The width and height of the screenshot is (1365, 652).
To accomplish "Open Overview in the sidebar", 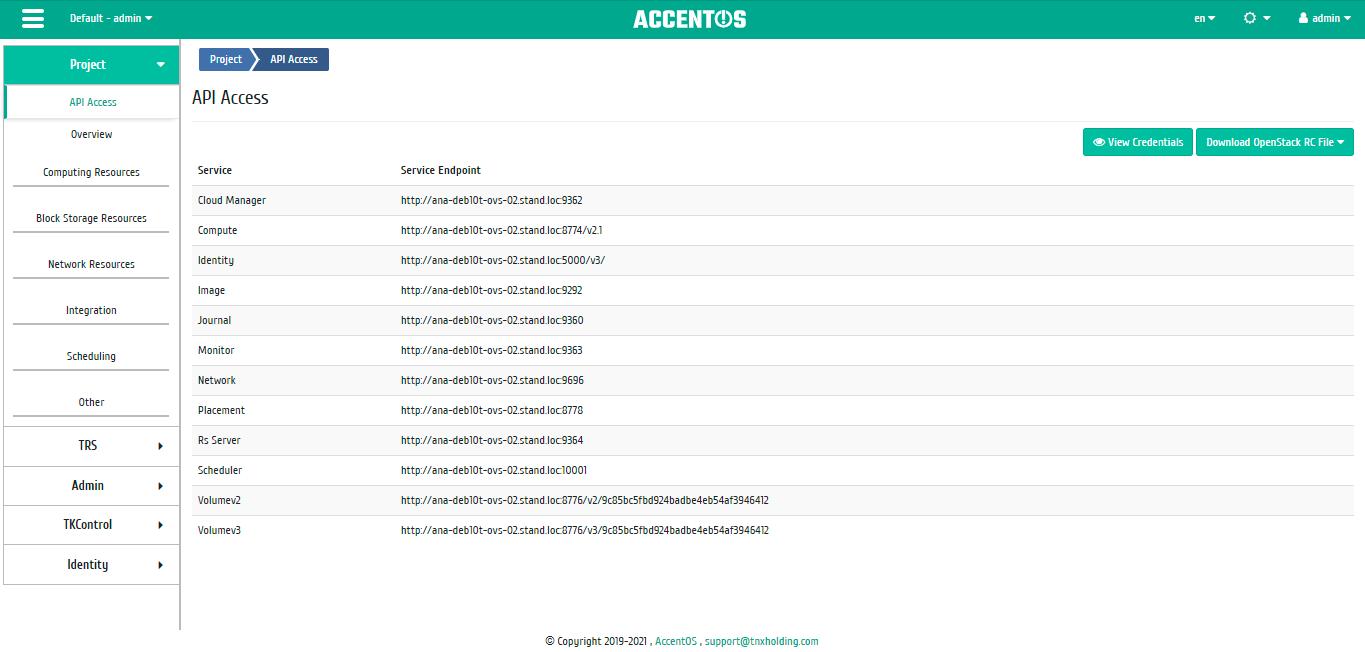I will pos(92,134).
